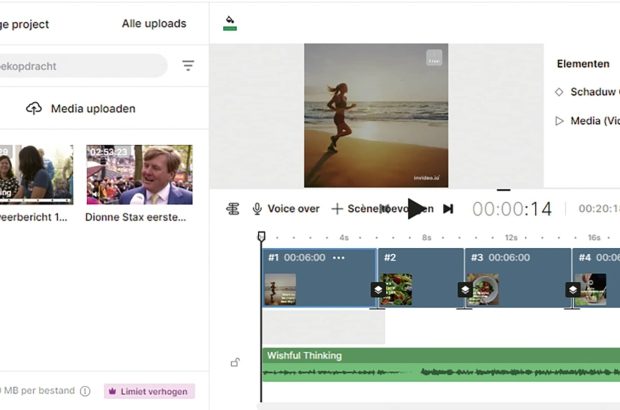Click the paint bucket fill color icon
Viewport: 620px width, 410px height.
(230, 20)
